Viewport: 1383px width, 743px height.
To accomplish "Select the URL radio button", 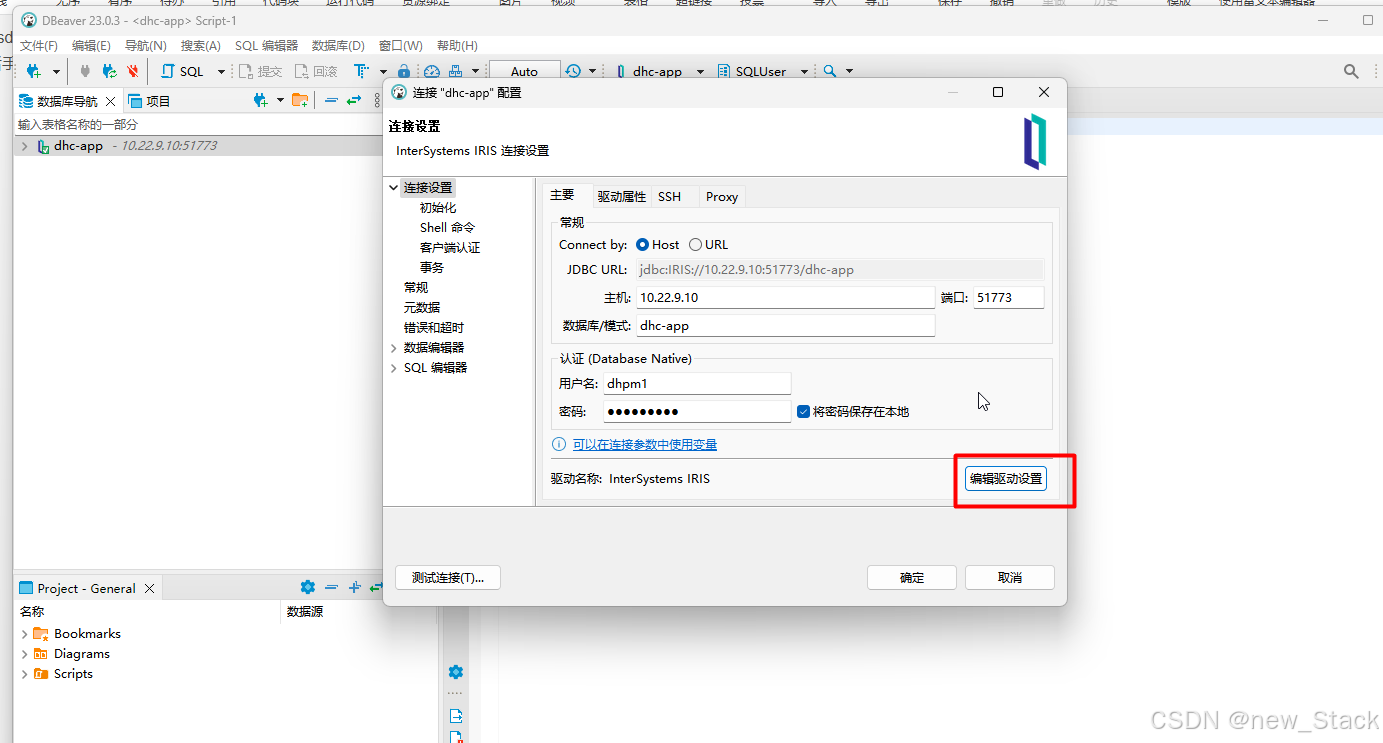I will coord(695,244).
